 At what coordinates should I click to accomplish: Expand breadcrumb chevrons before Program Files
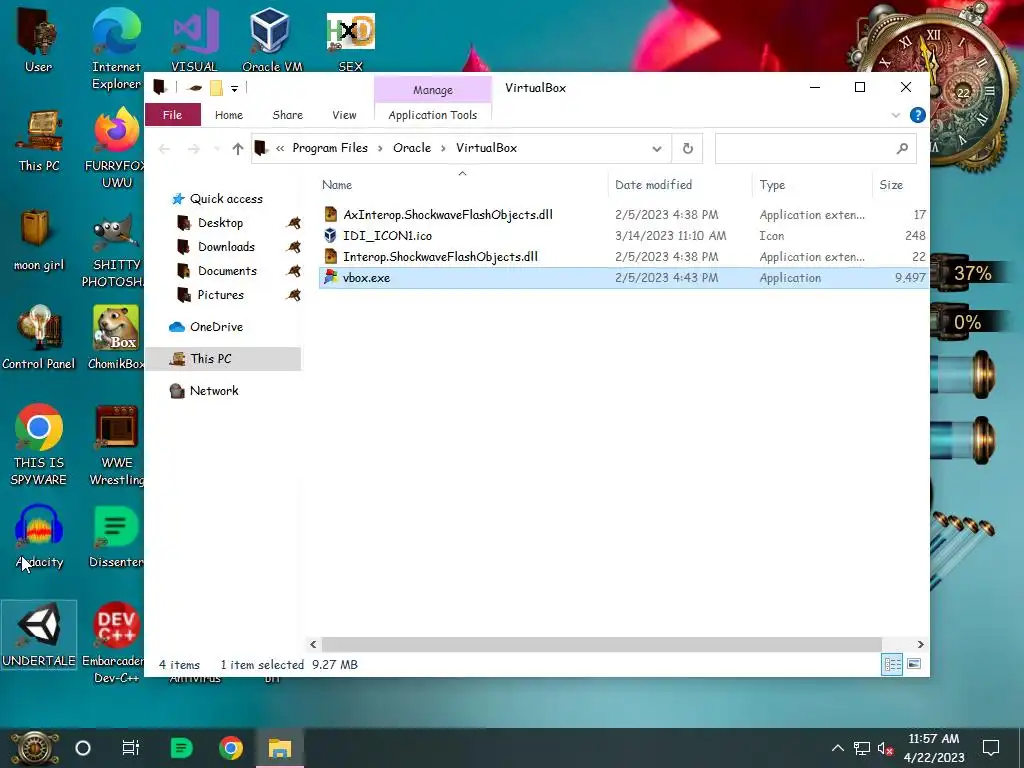point(280,148)
